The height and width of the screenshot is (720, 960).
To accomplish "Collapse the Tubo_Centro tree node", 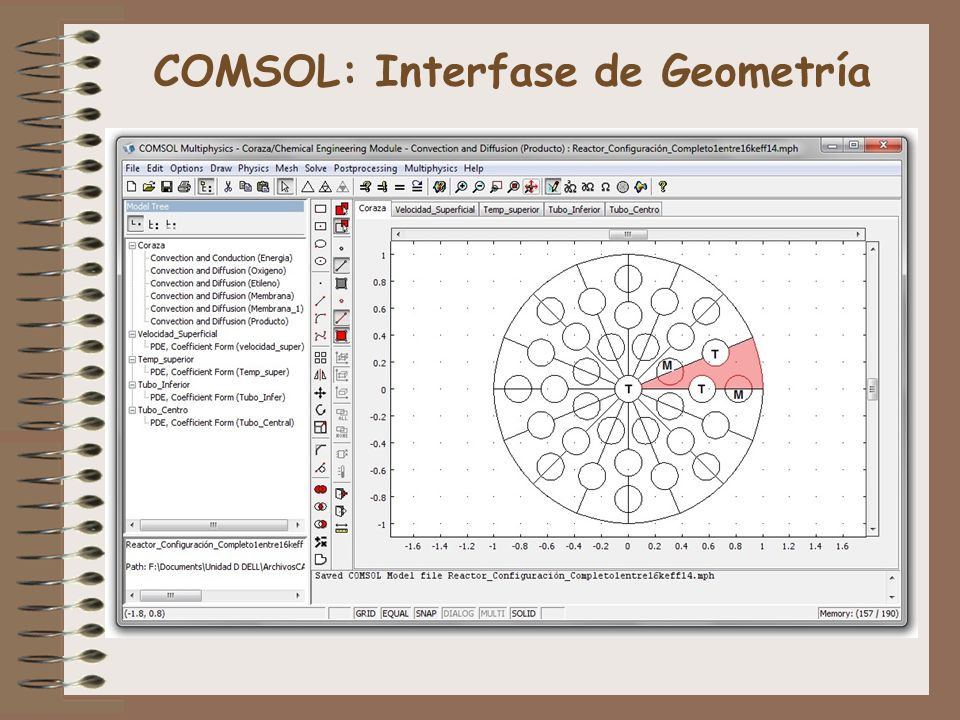I will click(x=132, y=410).
